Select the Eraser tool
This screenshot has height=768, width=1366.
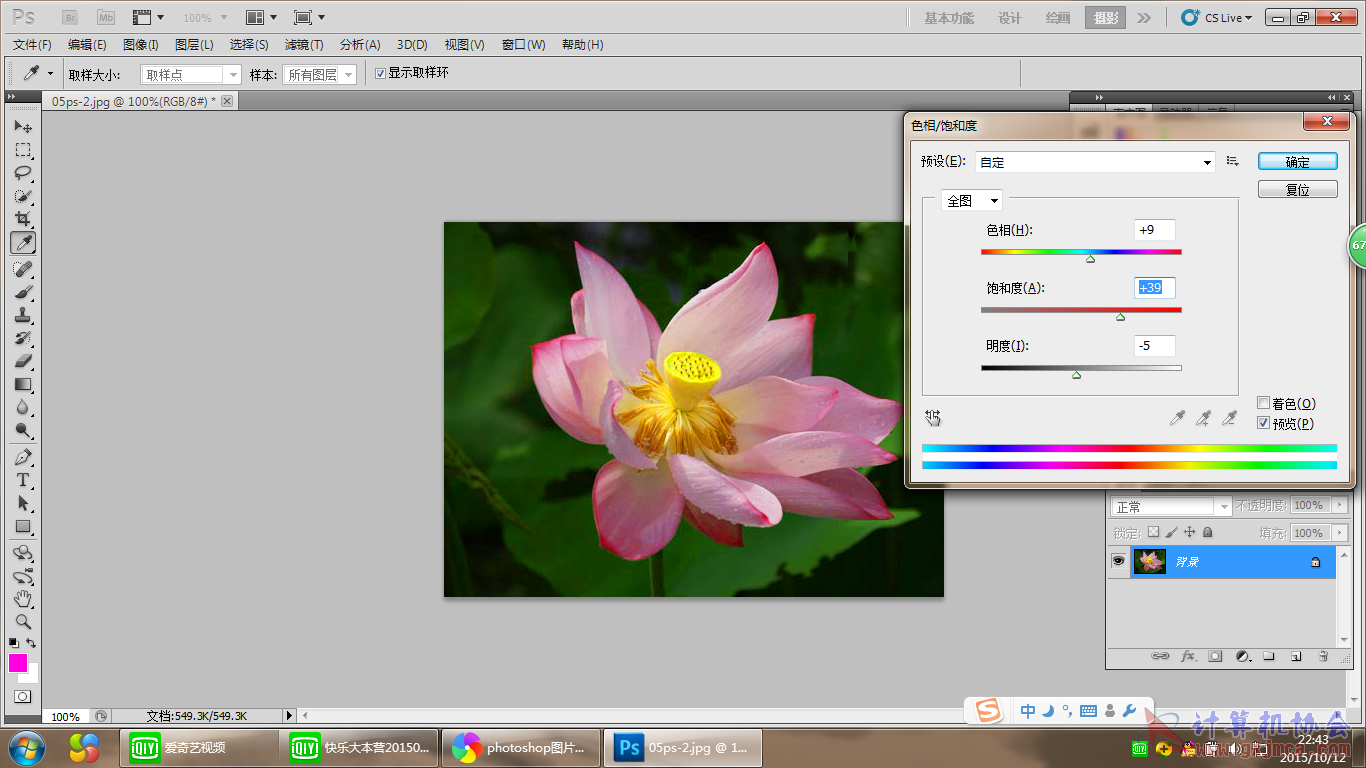click(x=23, y=361)
